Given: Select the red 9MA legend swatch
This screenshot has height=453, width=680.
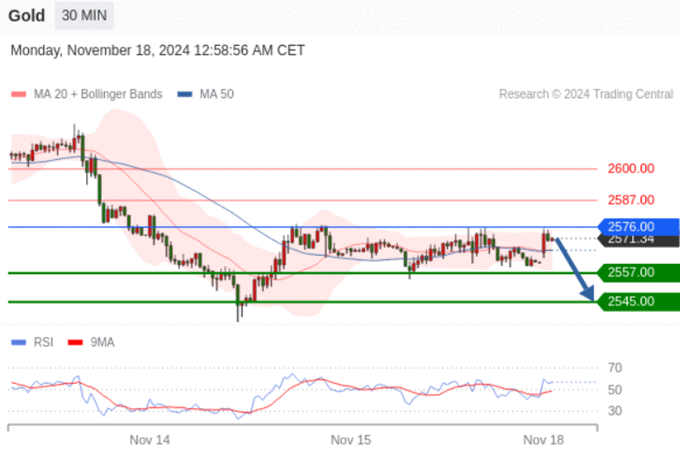Looking at the screenshot, I should click(75, 342).
